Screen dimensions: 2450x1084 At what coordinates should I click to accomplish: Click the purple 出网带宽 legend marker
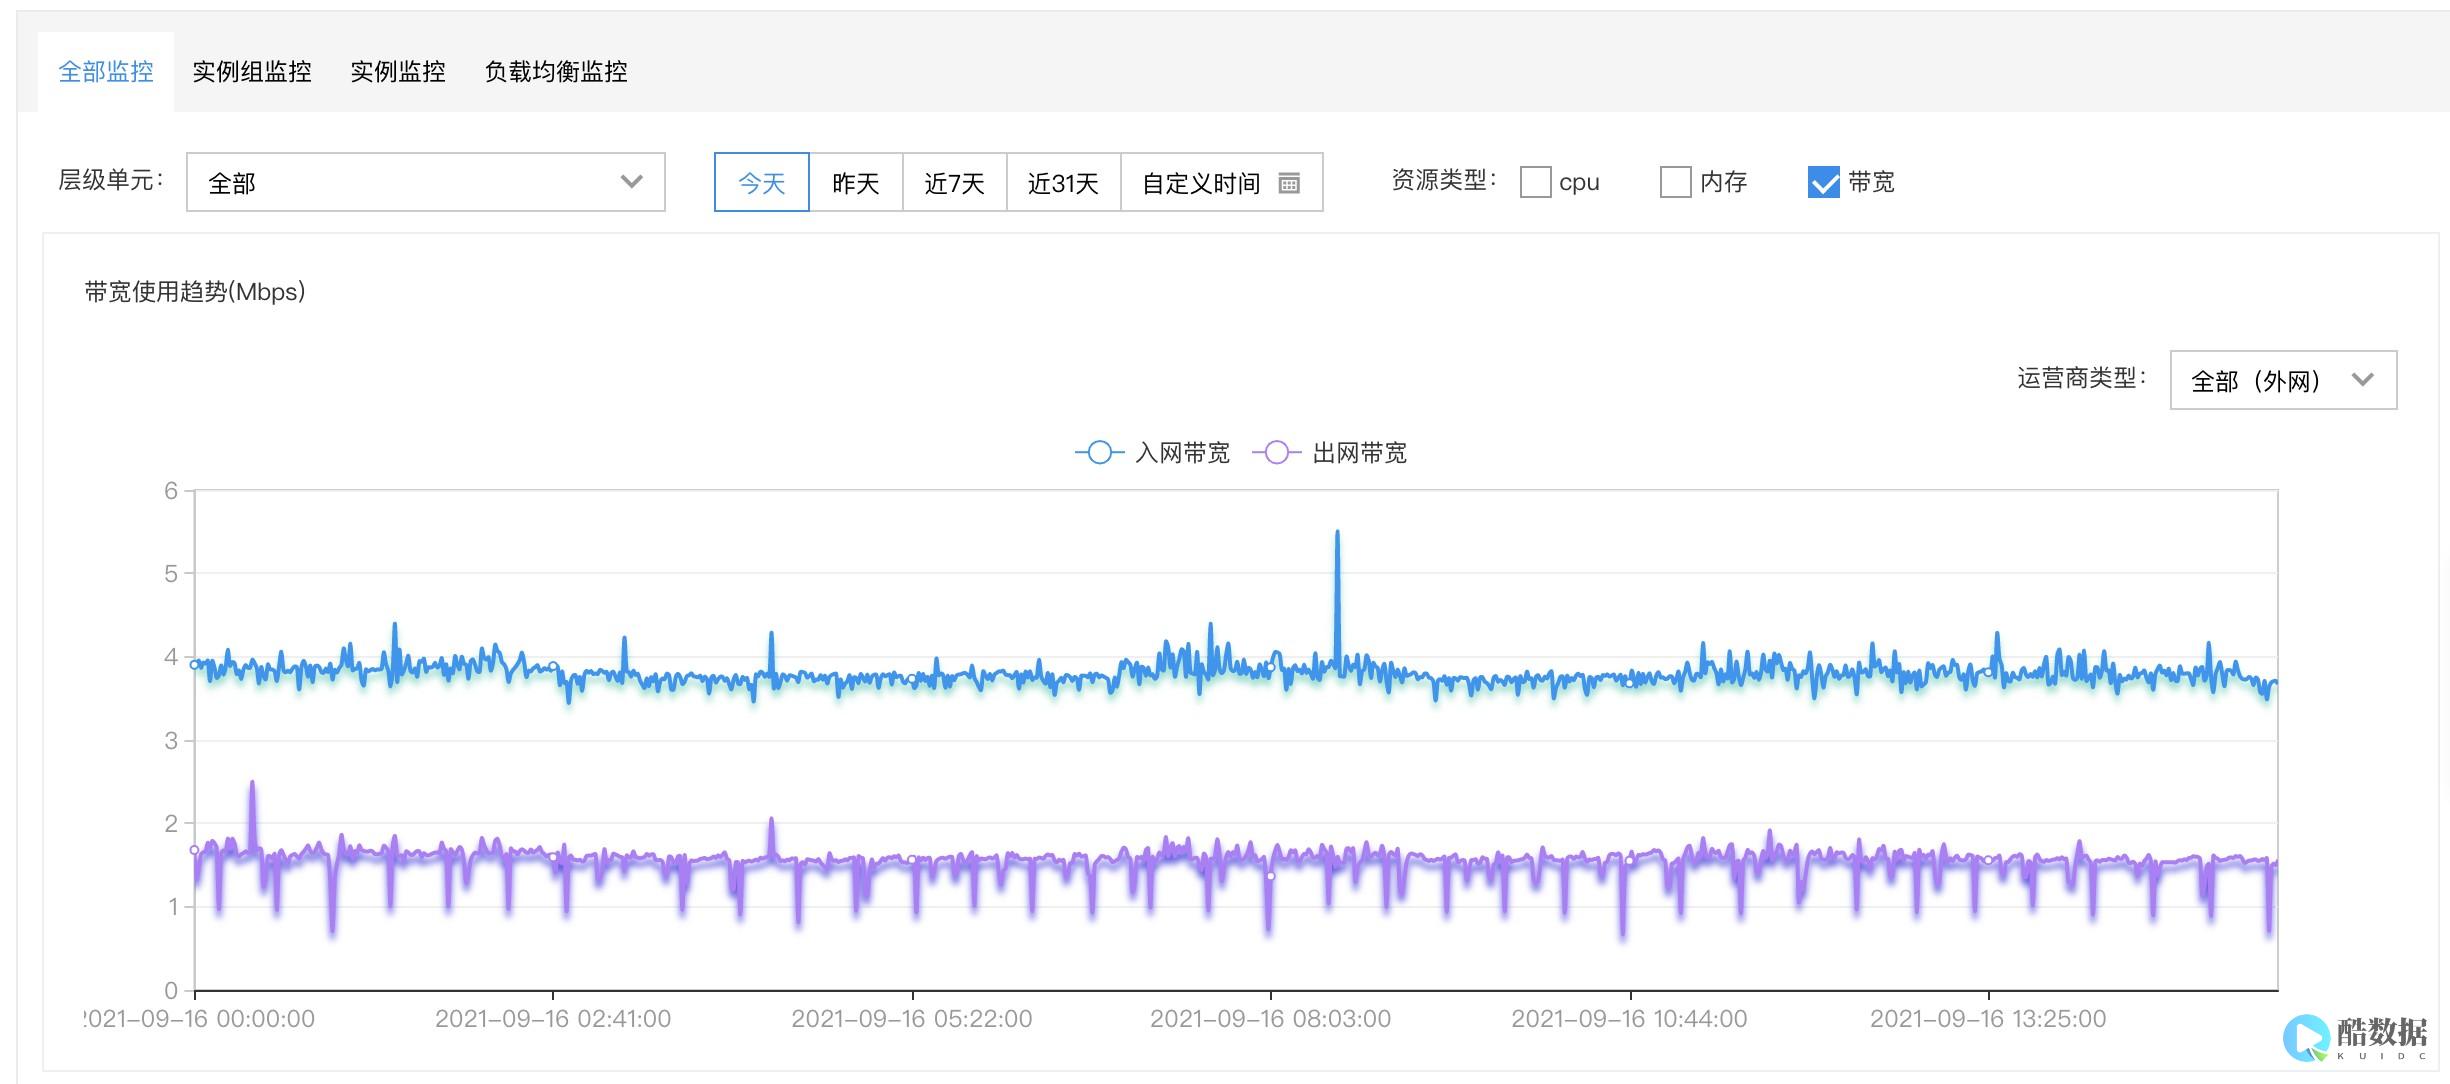(1277, 453)
